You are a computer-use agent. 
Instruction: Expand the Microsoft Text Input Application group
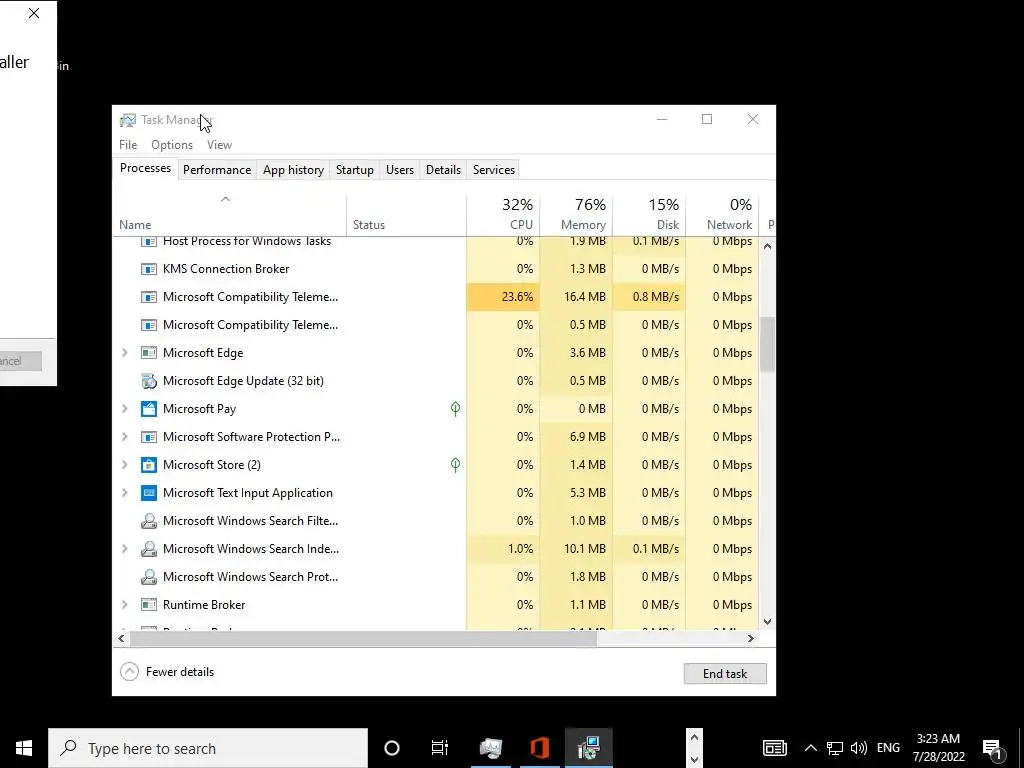point(125,493)
